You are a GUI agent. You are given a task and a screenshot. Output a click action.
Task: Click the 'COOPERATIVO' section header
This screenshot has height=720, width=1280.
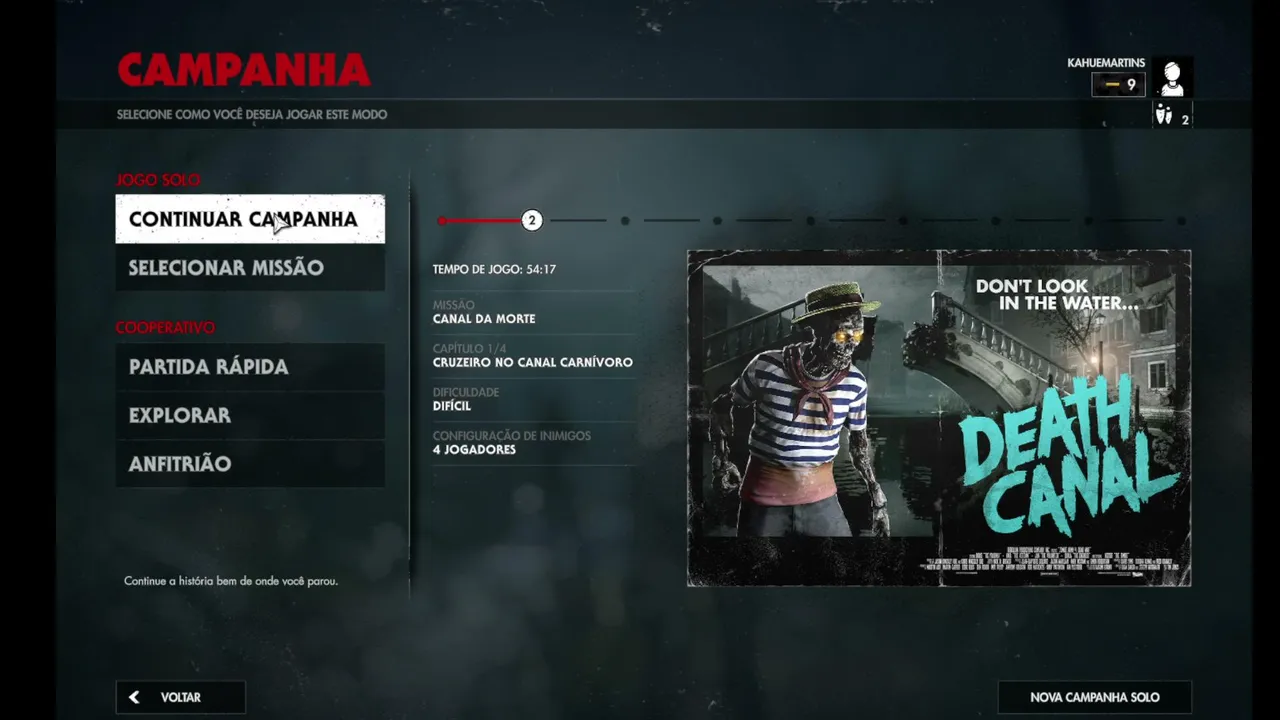[x=165, y=328]
